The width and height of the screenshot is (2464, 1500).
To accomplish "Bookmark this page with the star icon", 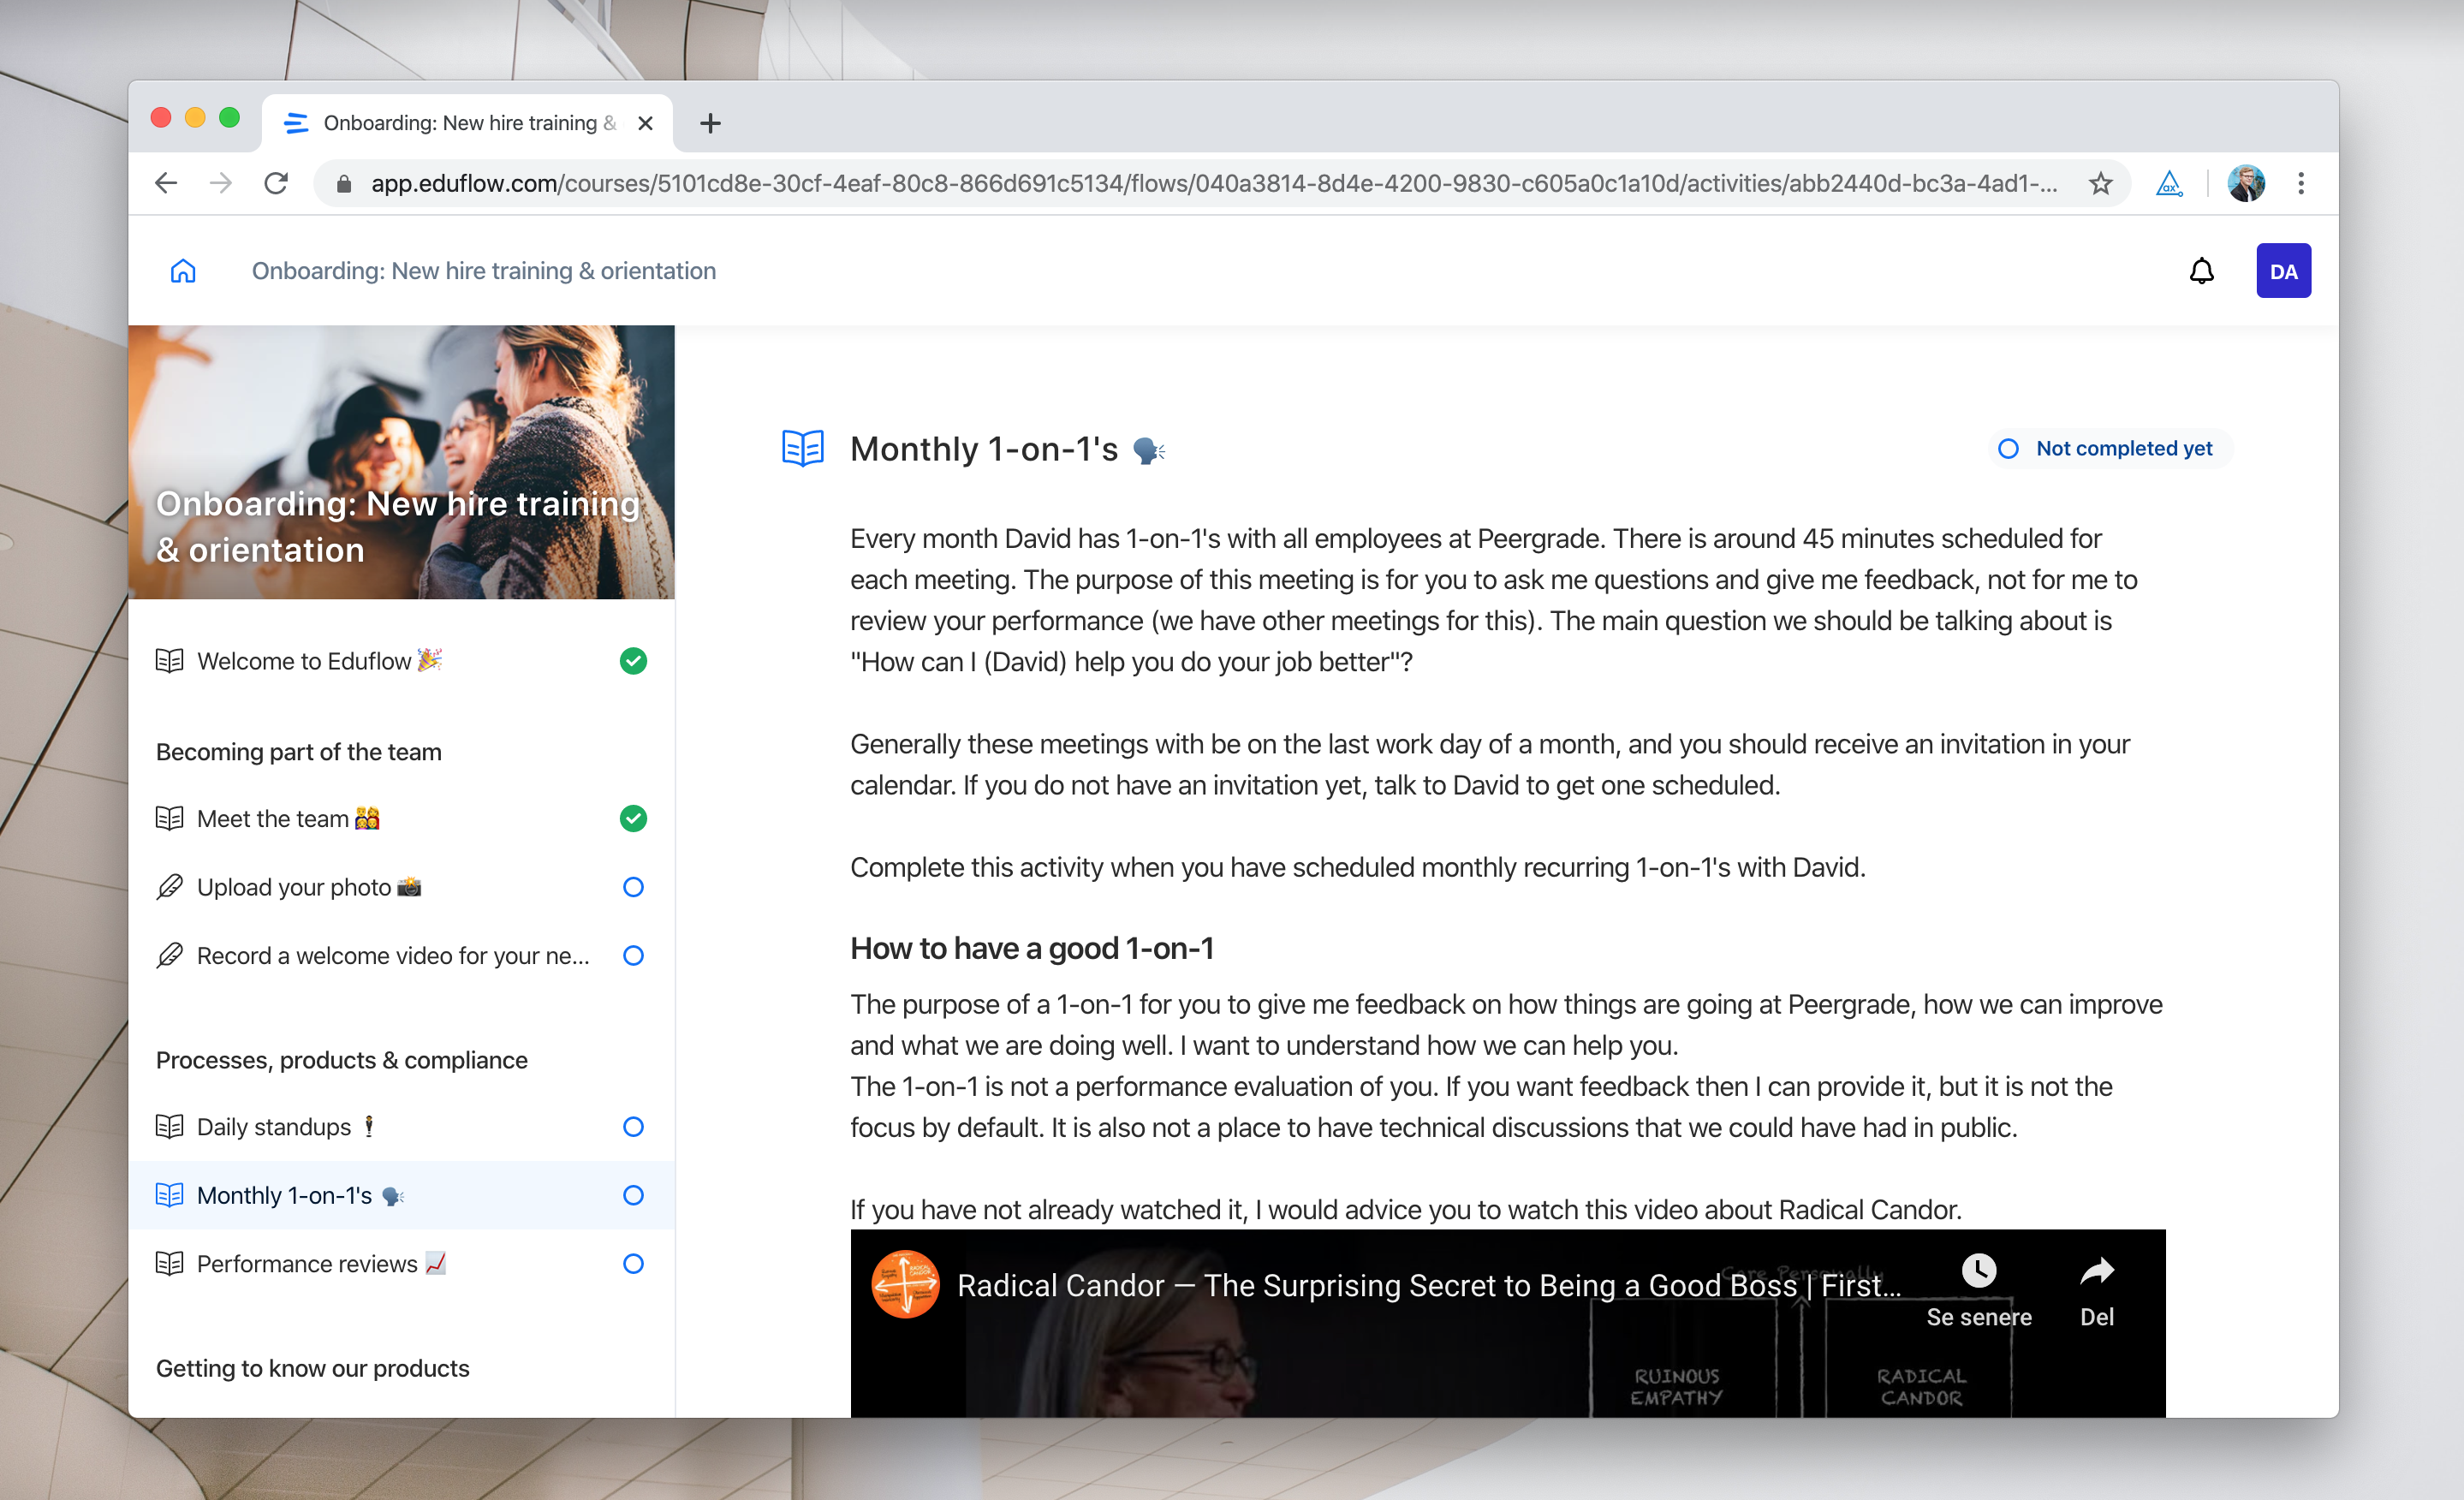I will click(x=2100, y=183).
